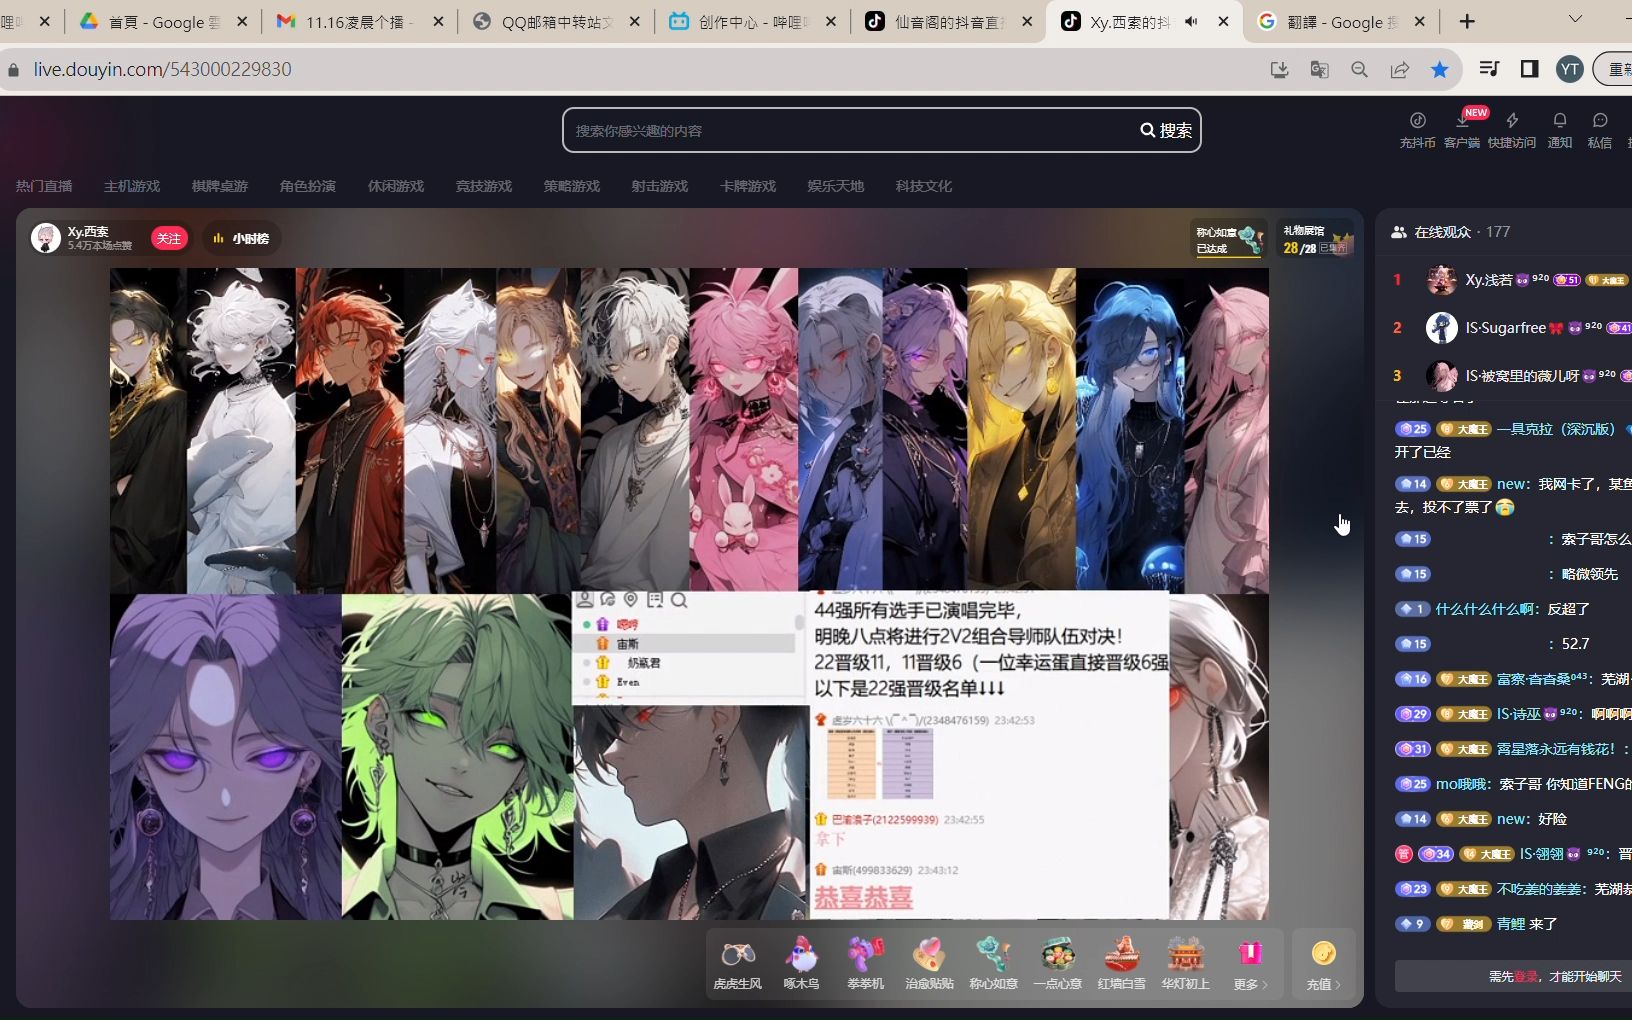Go to 主机游戏 category
The image size is (1632, 1020).
(132, 186)
